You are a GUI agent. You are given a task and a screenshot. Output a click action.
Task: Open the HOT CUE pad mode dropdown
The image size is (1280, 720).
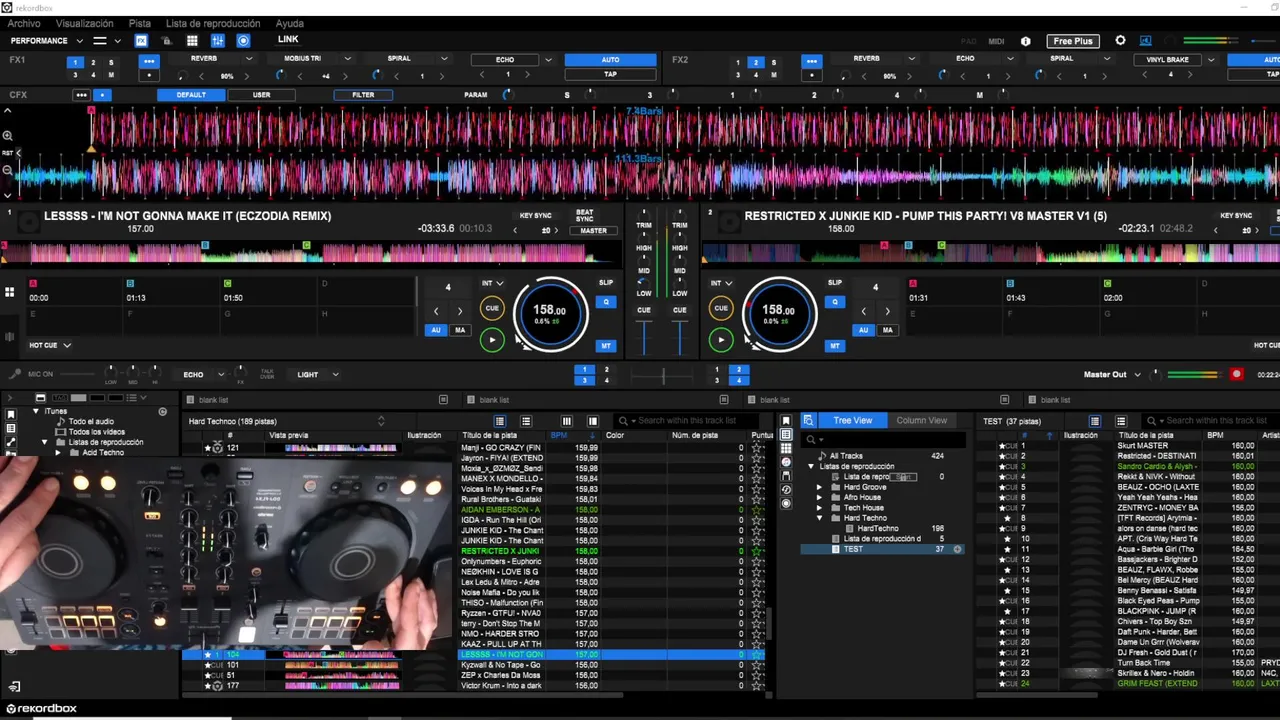click(x=49, y=345)
